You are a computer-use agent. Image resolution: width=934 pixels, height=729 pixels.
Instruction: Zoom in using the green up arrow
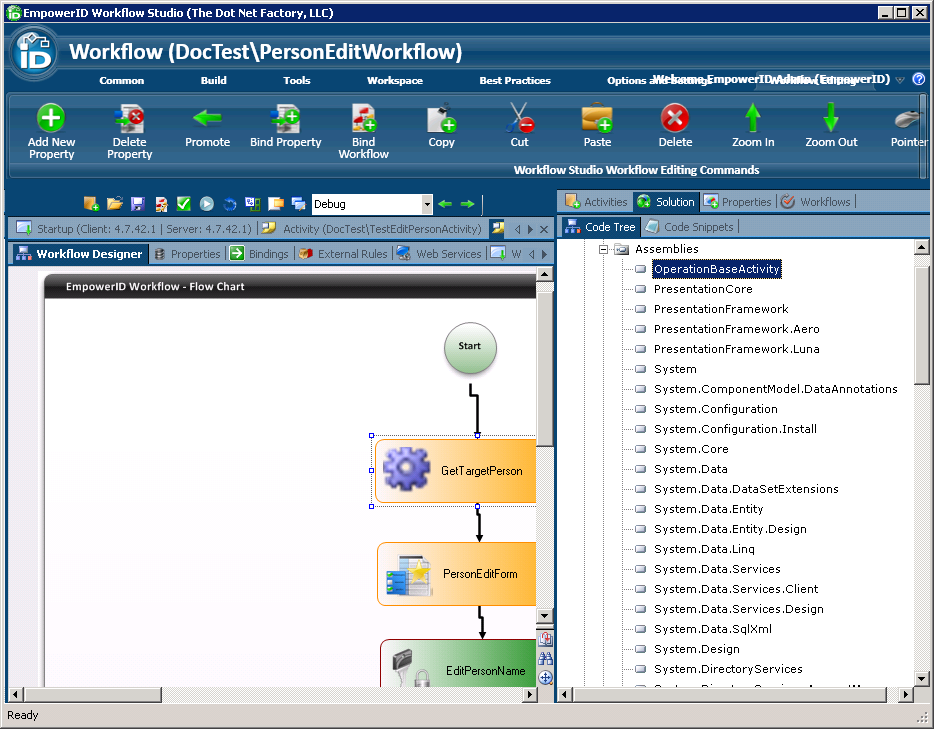(753, 118)
